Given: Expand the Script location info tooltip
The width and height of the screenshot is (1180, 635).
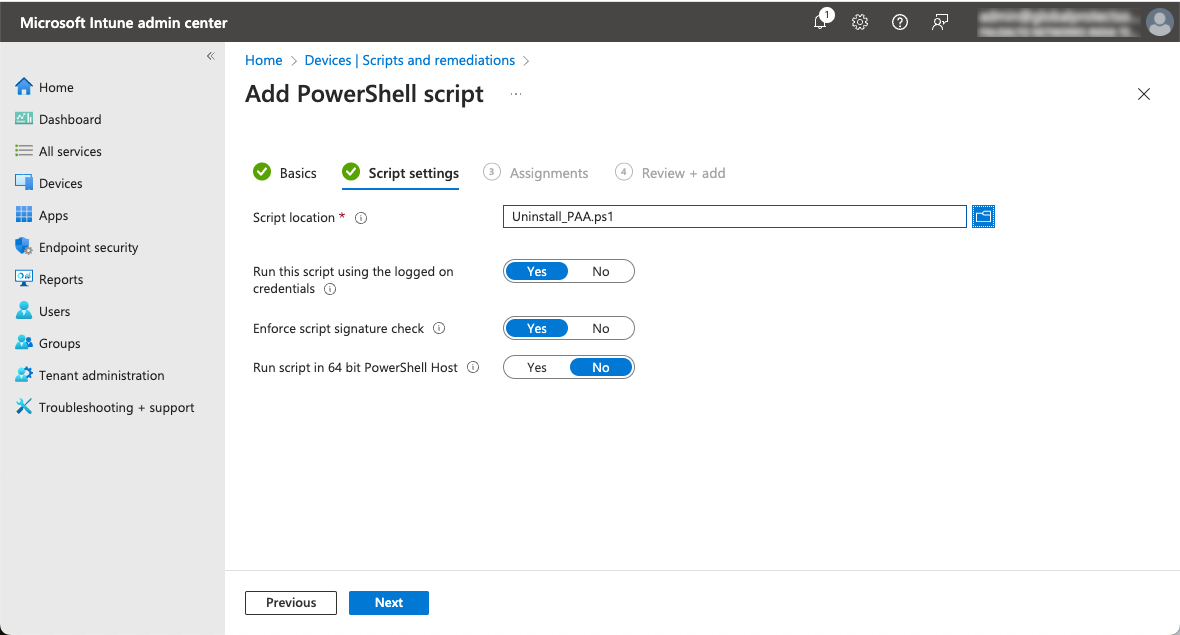Looking at the screenshot, I should pyautogui.click(x=359, y=216).
